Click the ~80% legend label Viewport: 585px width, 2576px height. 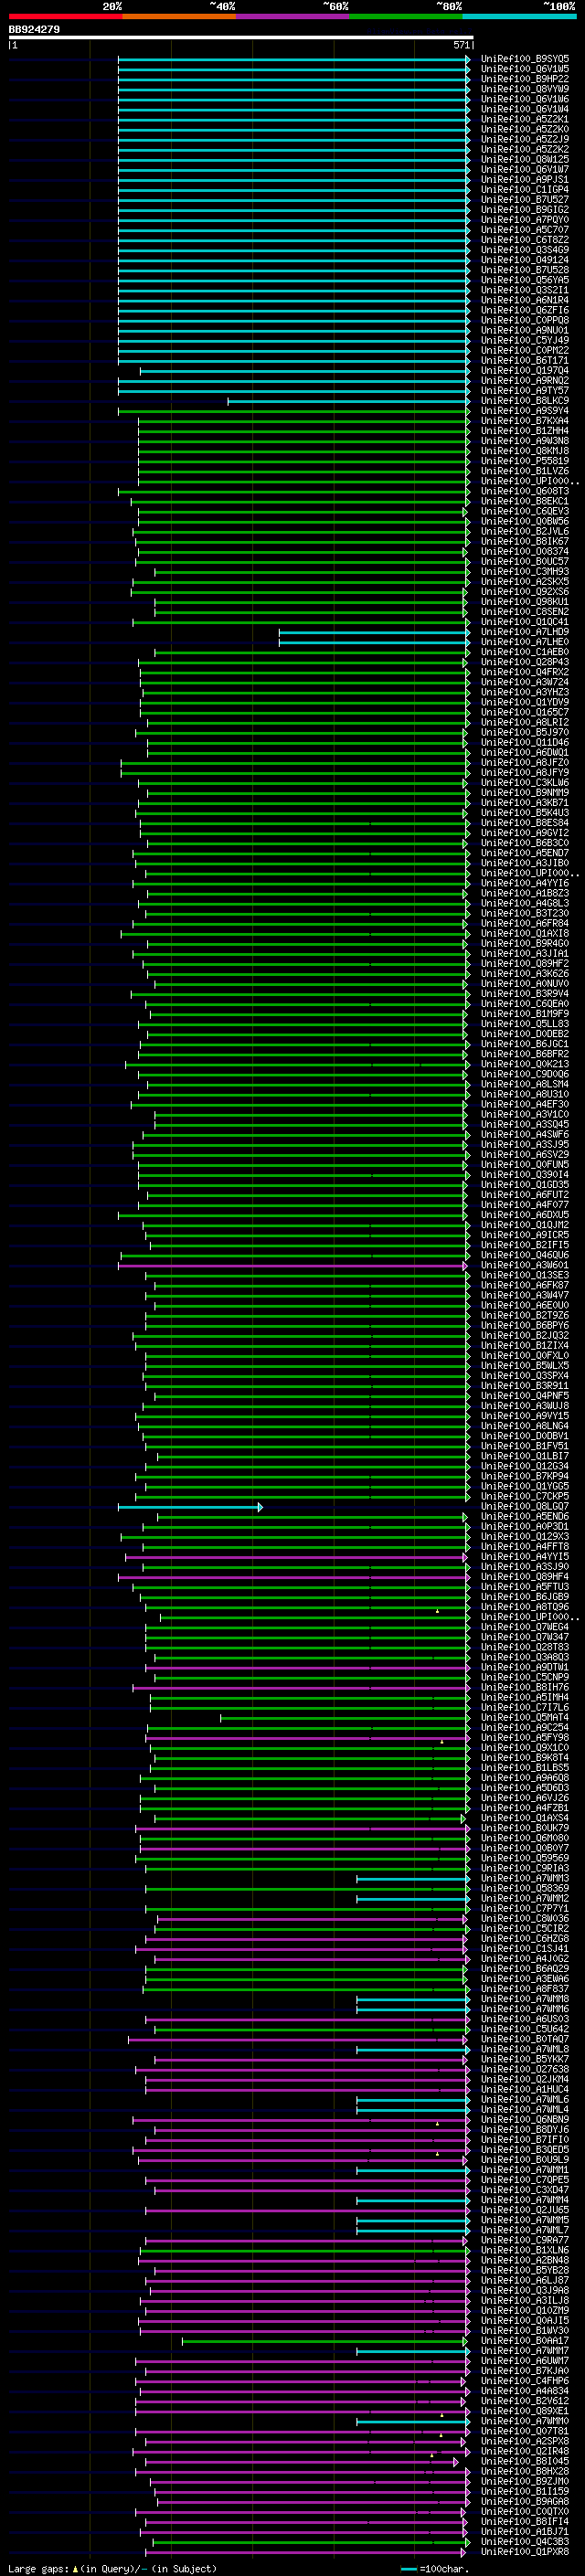coord(449,6)
